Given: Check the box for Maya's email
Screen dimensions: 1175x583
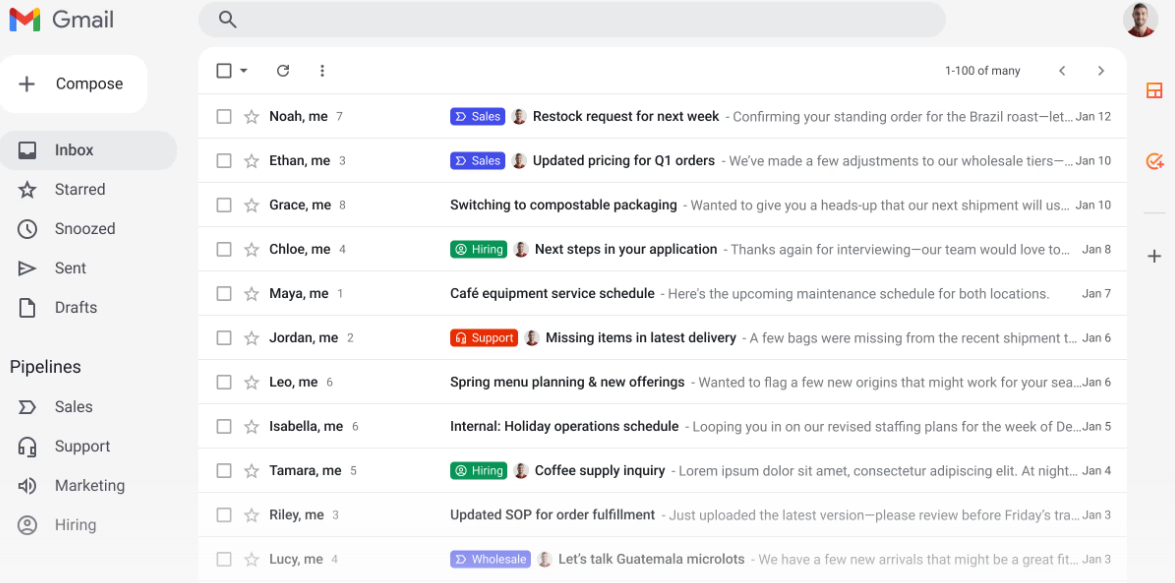Looking at the screenshot, I should (224, 293).
